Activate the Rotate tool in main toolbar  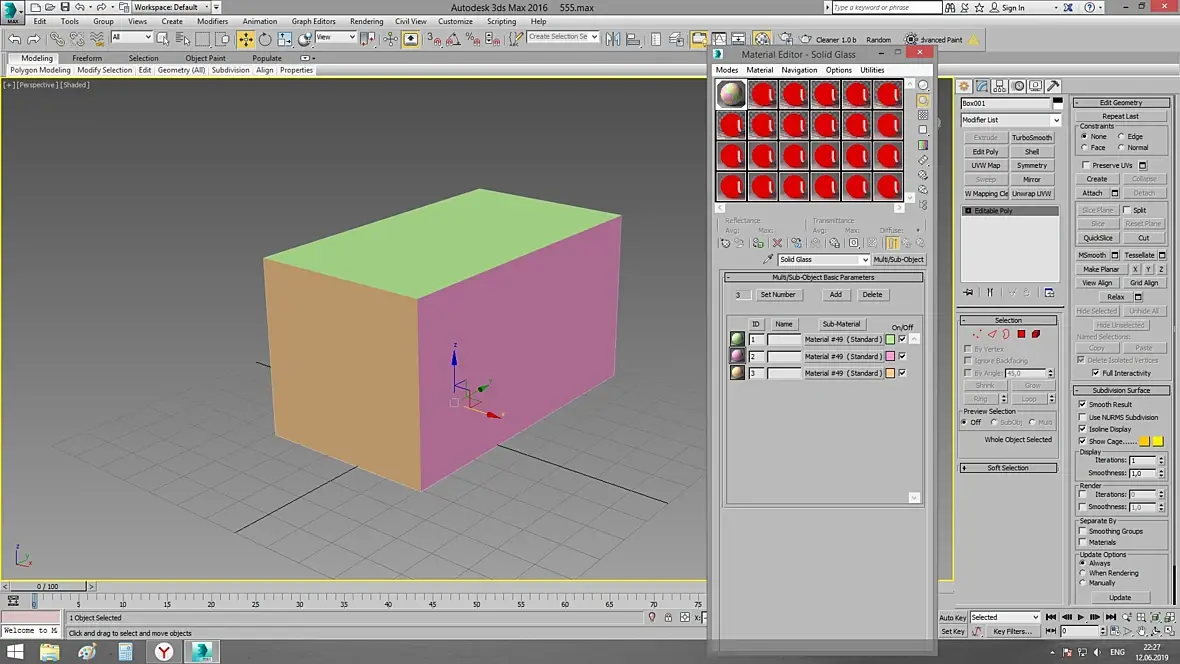pyautogui.click(x=265, y=39)
